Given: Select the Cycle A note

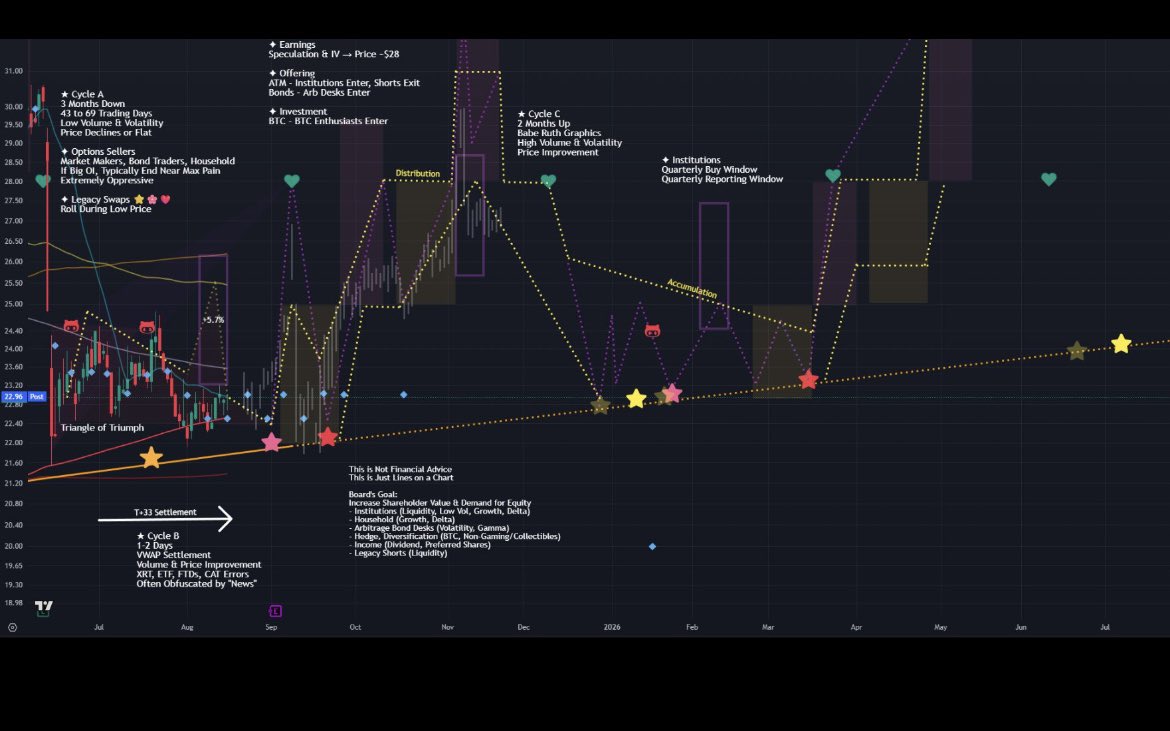Looking at the screenshot, I should click(112, 113).
